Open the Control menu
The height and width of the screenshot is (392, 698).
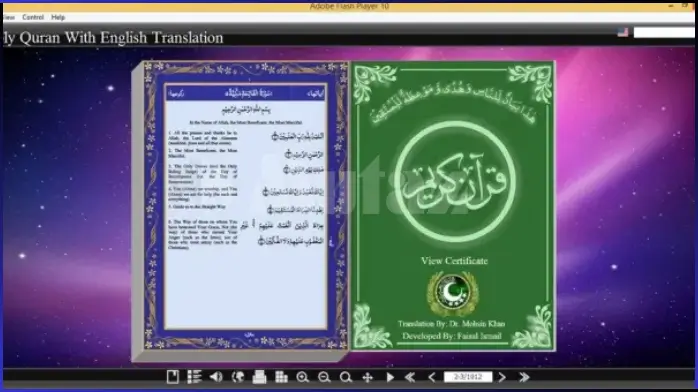[x=33, y=17]
